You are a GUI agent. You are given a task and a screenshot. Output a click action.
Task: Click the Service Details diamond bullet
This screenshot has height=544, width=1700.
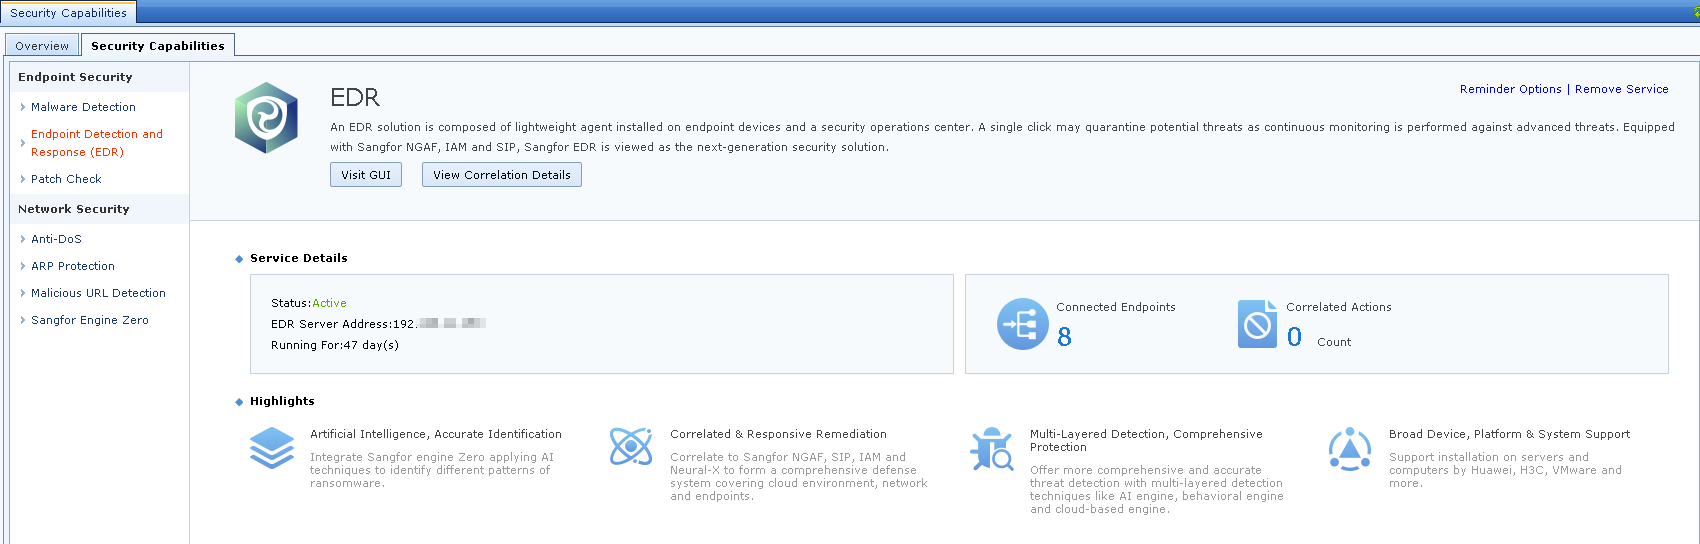pyautogui.click(x=239, y=259)
